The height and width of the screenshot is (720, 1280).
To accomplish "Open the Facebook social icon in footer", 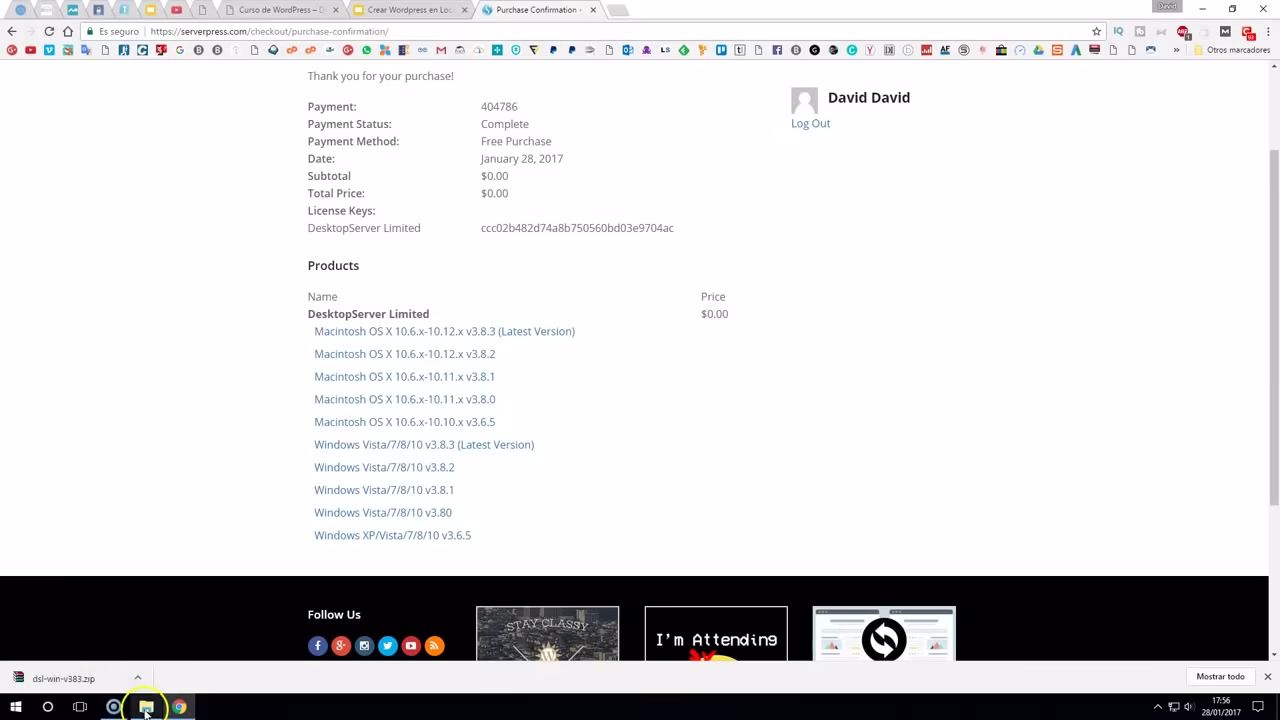I will point(318,646).
